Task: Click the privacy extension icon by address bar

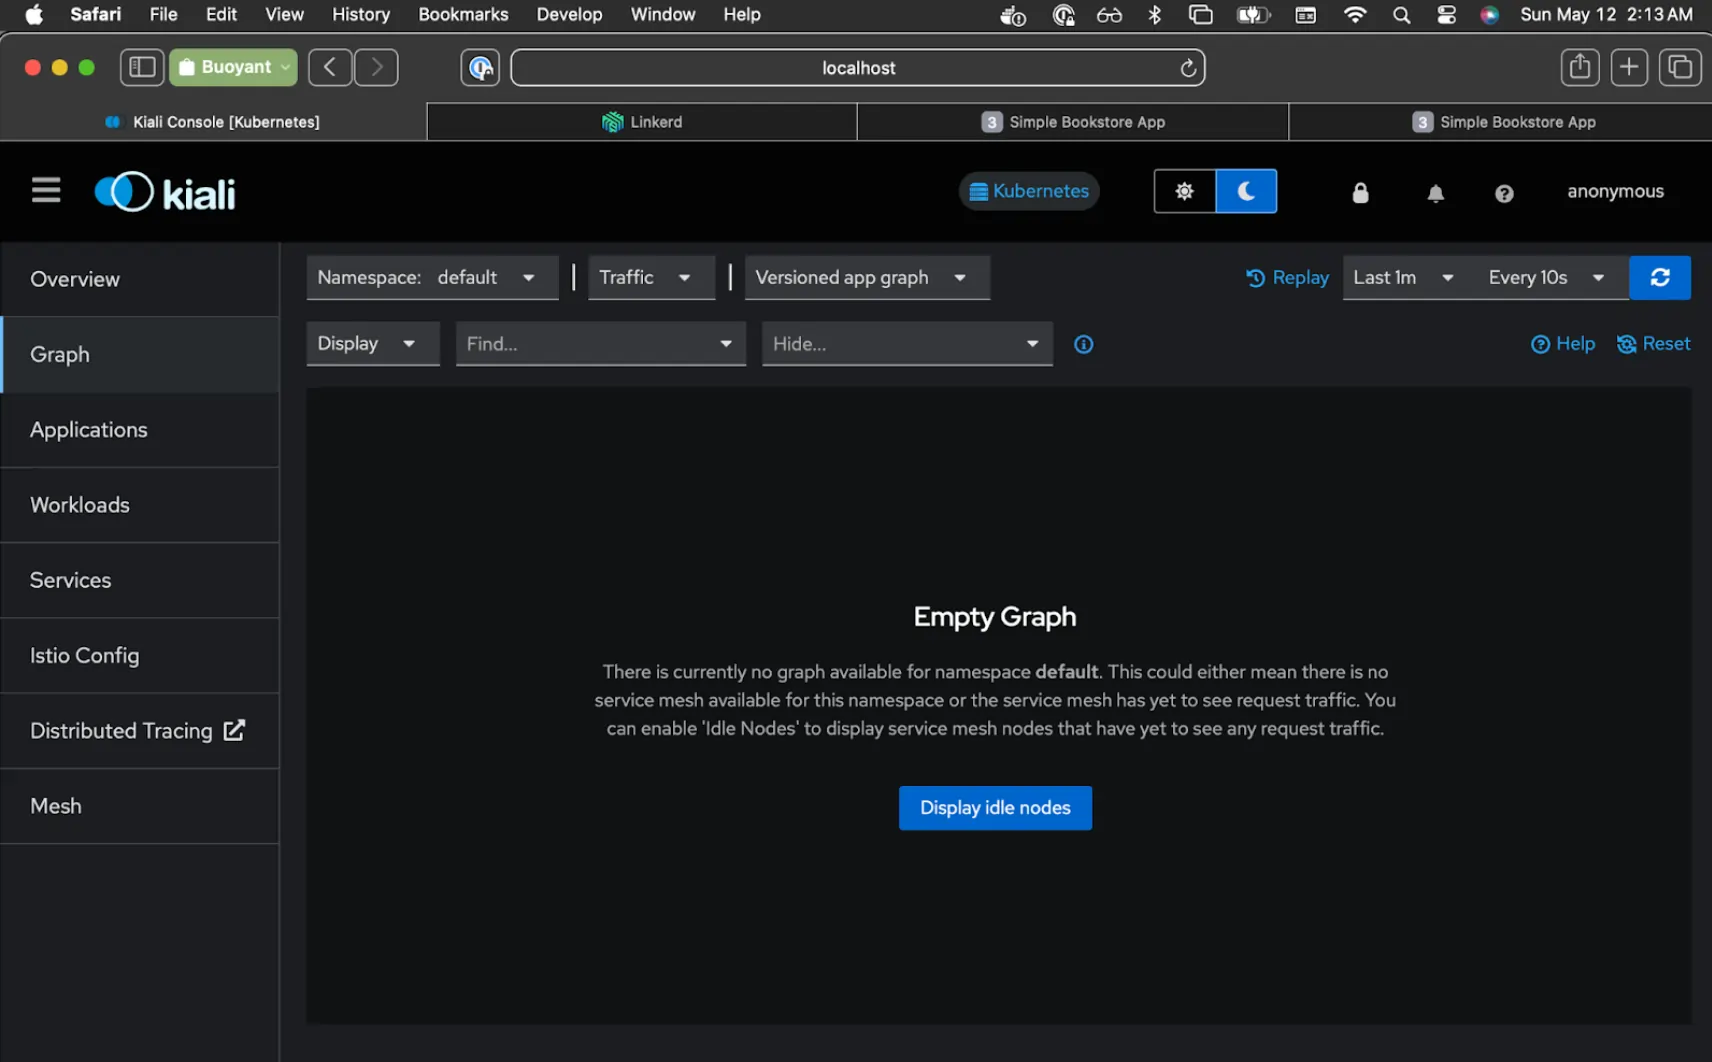Action: point(480,67)
